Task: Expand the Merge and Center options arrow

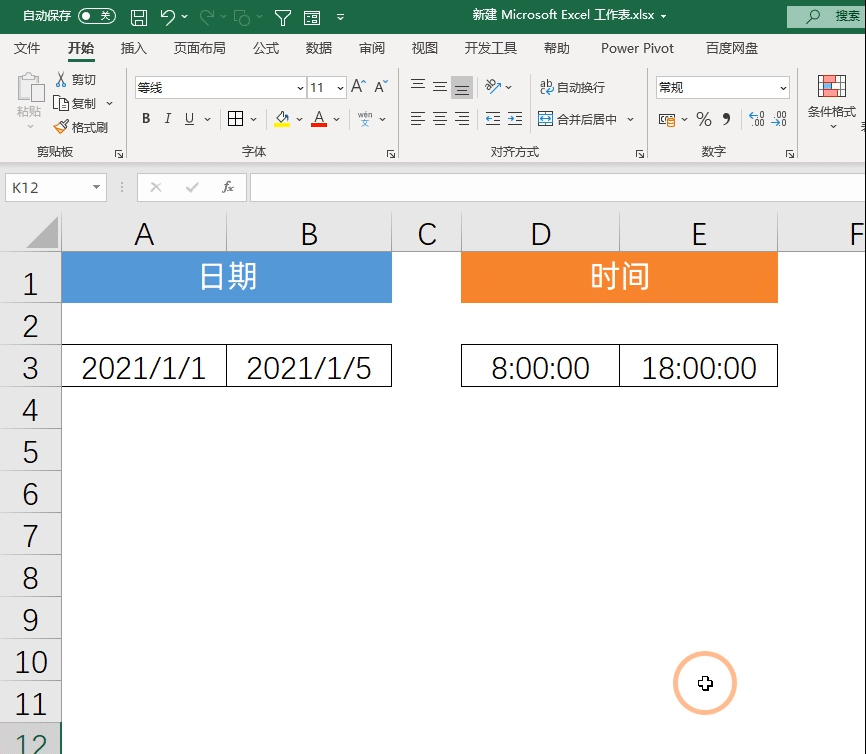Action: 630,119
